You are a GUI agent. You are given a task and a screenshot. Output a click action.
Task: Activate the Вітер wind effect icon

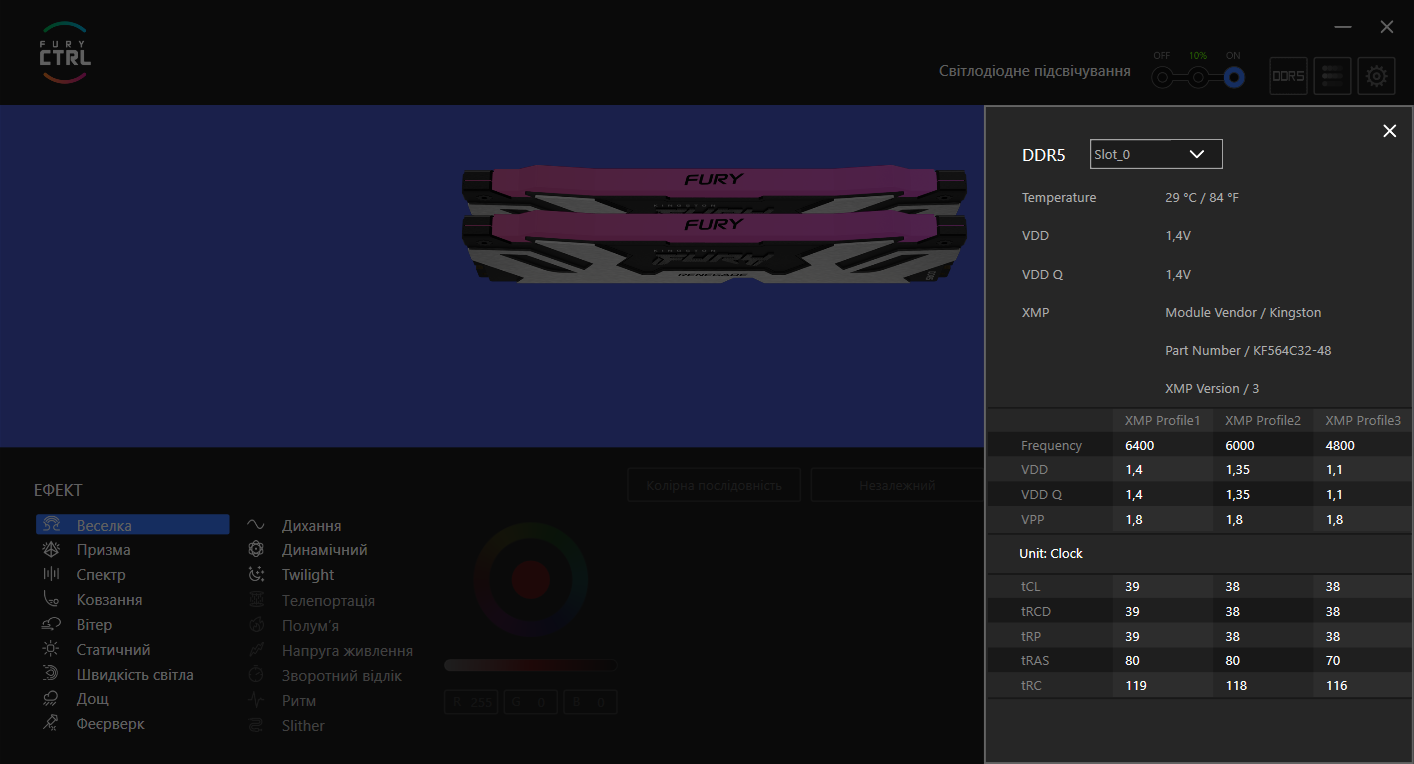pos(51,624)
